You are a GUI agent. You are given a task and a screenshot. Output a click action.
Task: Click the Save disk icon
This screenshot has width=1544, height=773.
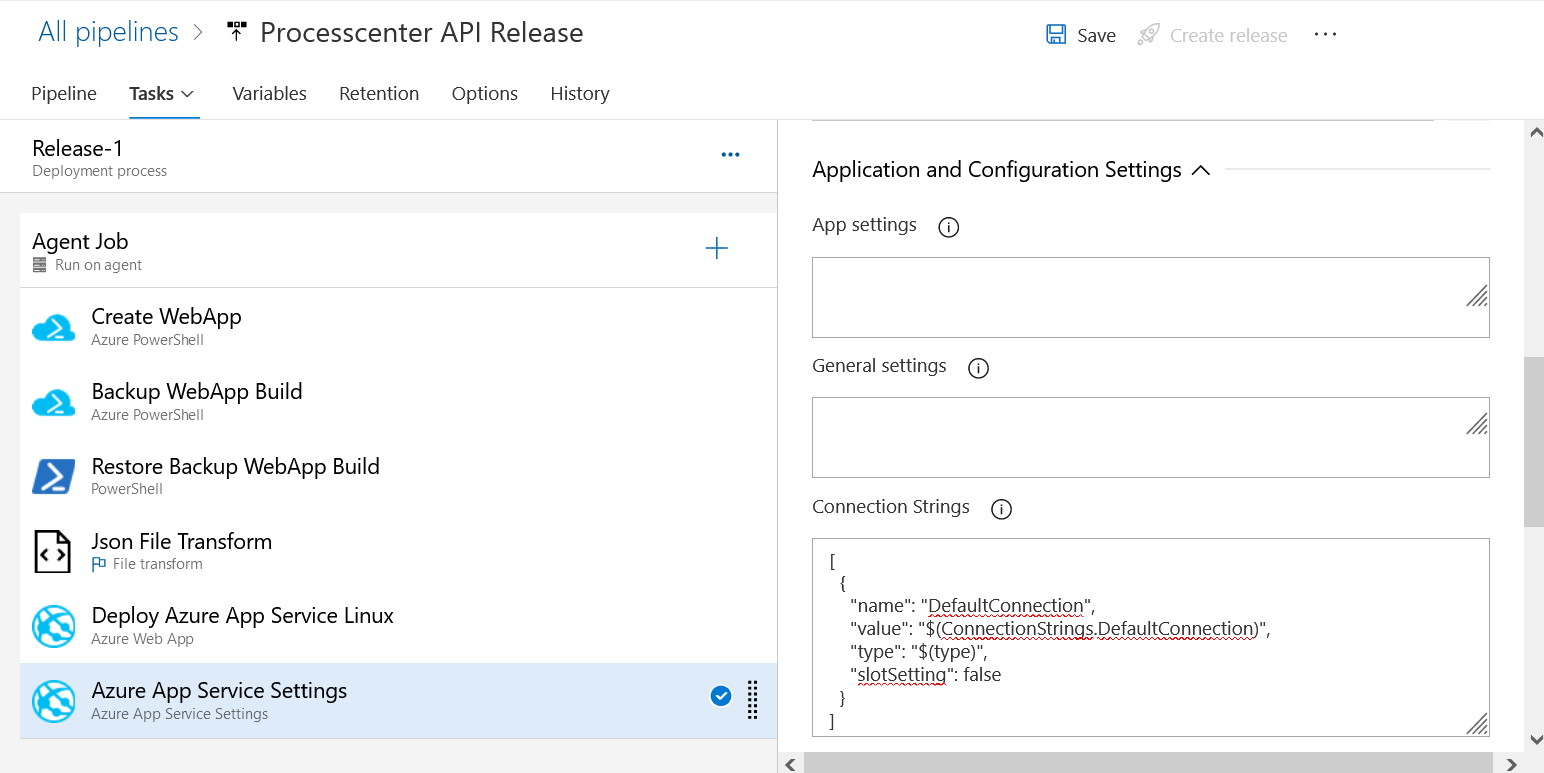[x=1056, y=35]
